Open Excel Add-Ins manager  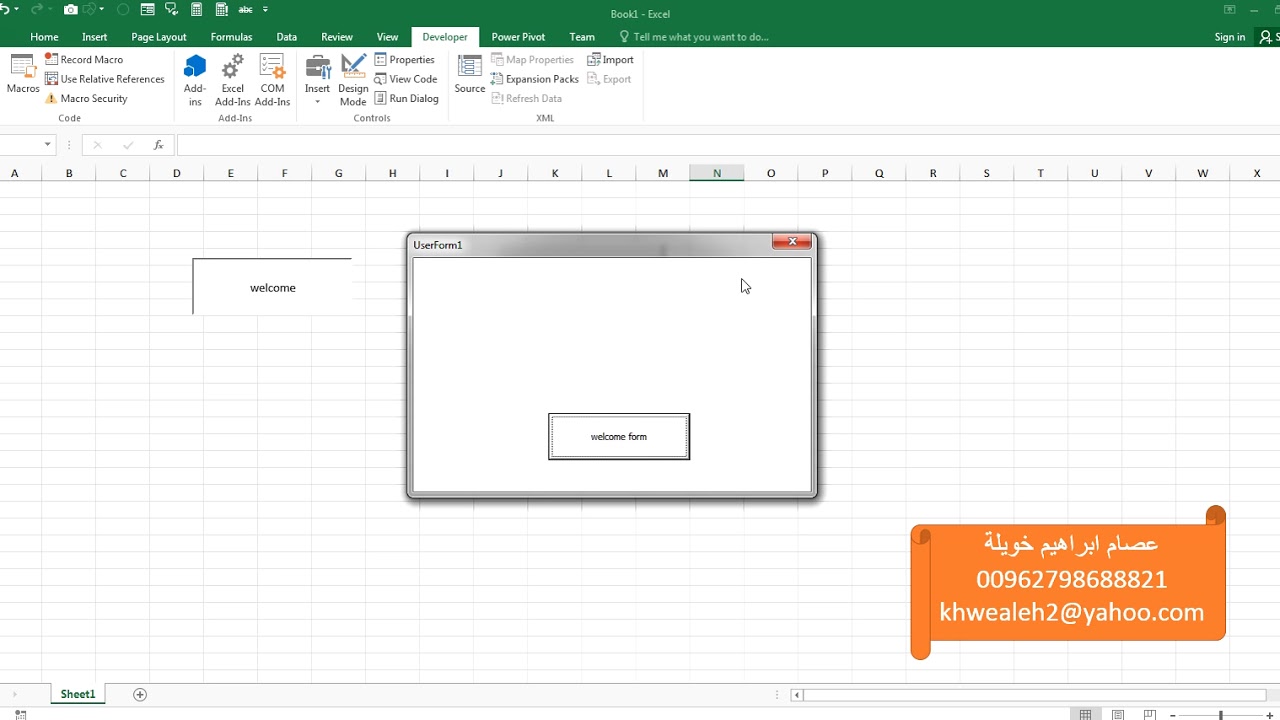[233, 80]
